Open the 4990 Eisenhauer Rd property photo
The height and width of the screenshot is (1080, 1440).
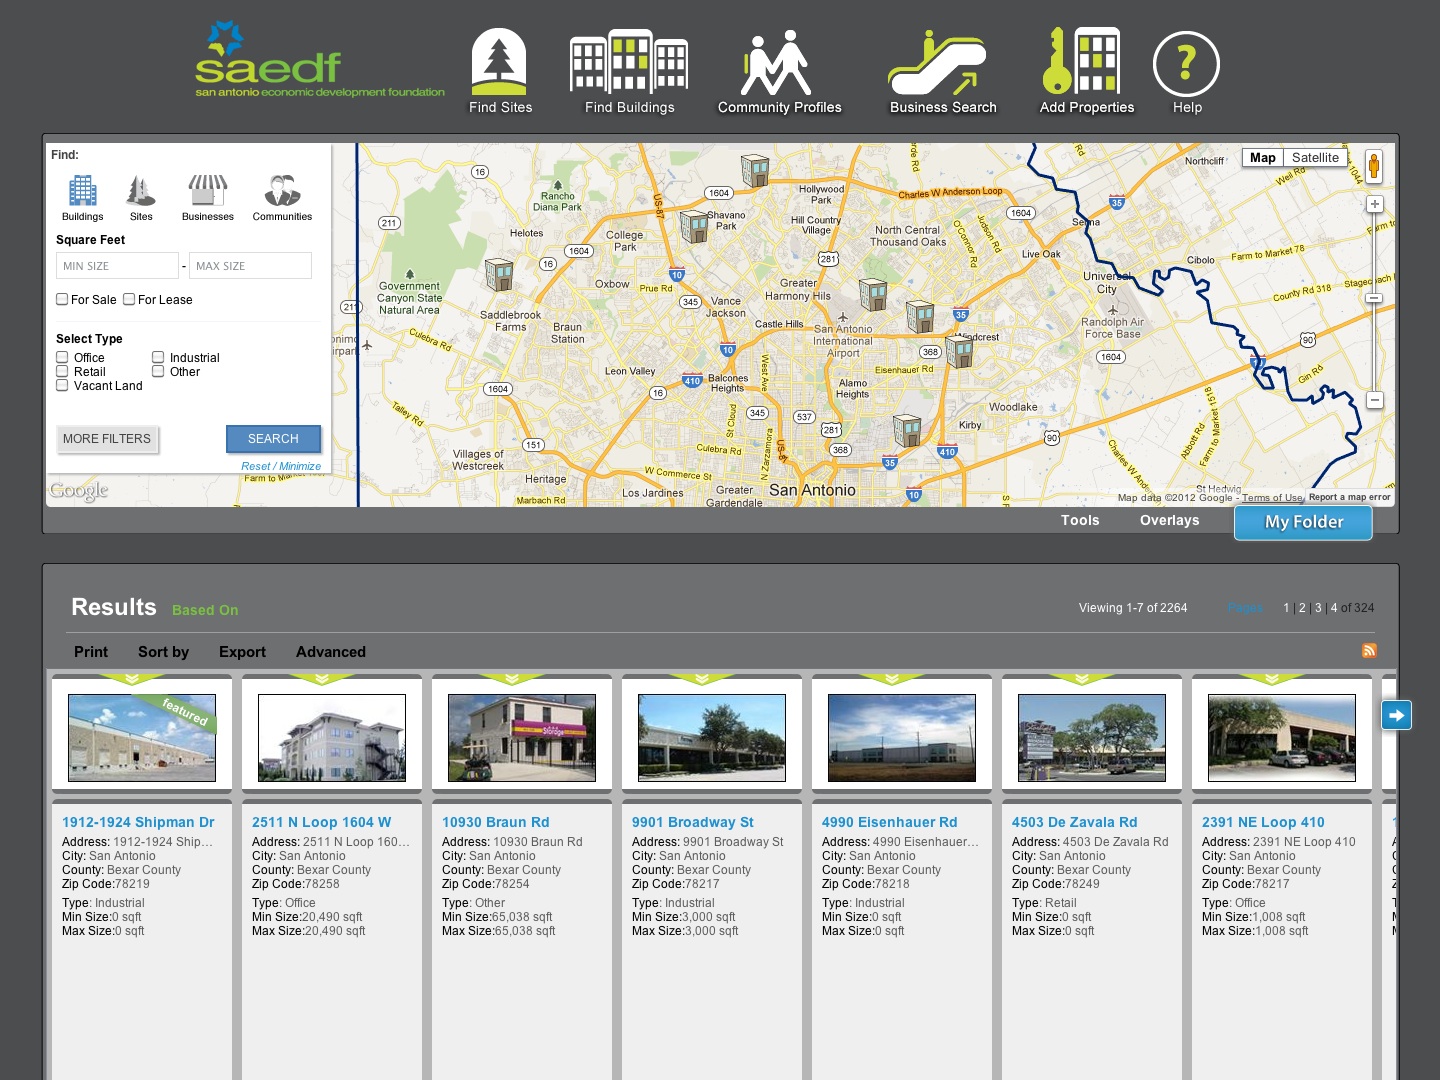[902, 738]
